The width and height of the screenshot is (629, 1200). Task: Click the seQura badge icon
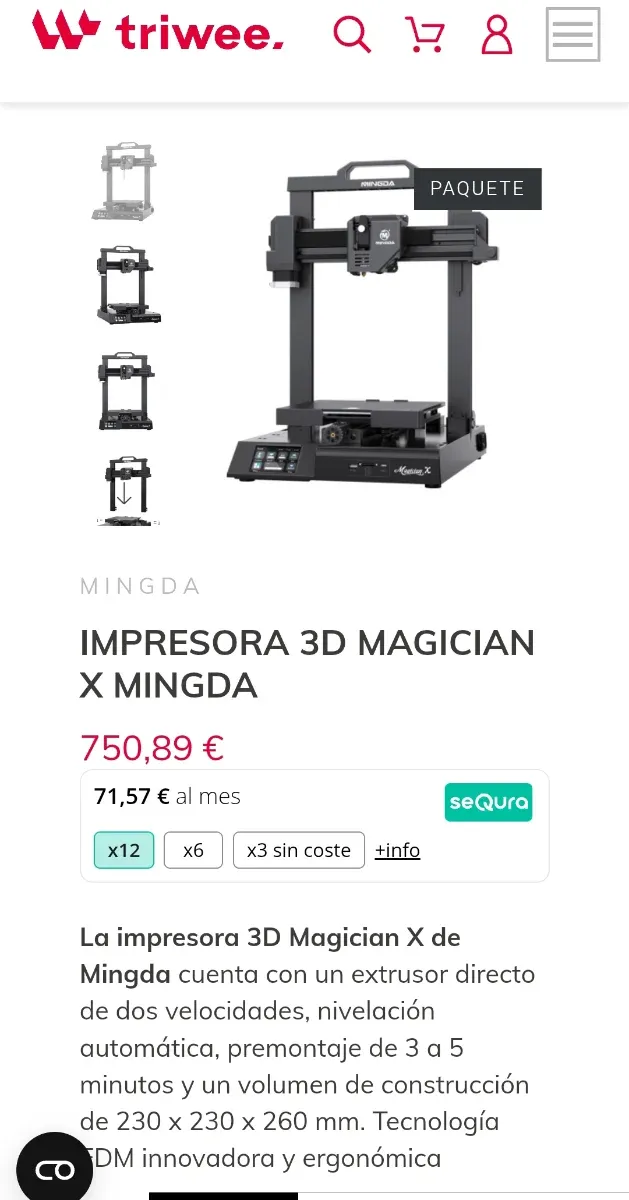[488, 802]
